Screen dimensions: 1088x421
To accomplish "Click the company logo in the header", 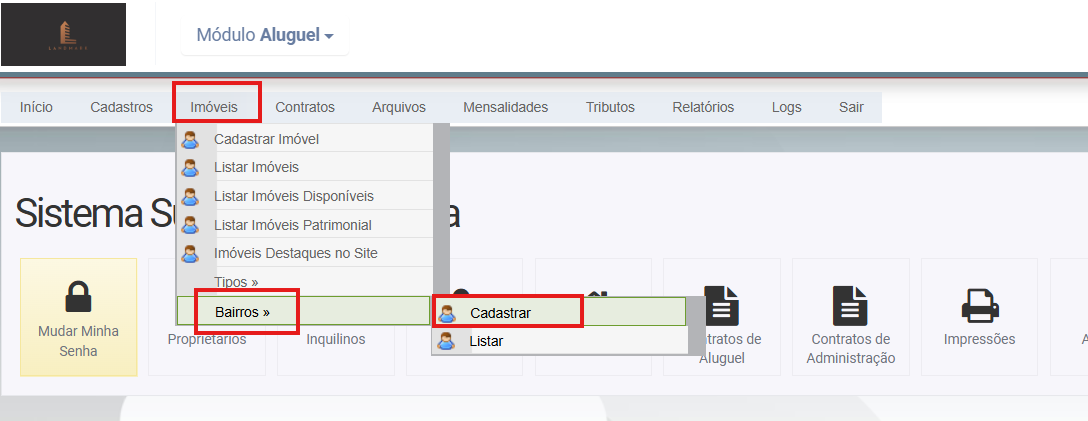I will (64, 35).
